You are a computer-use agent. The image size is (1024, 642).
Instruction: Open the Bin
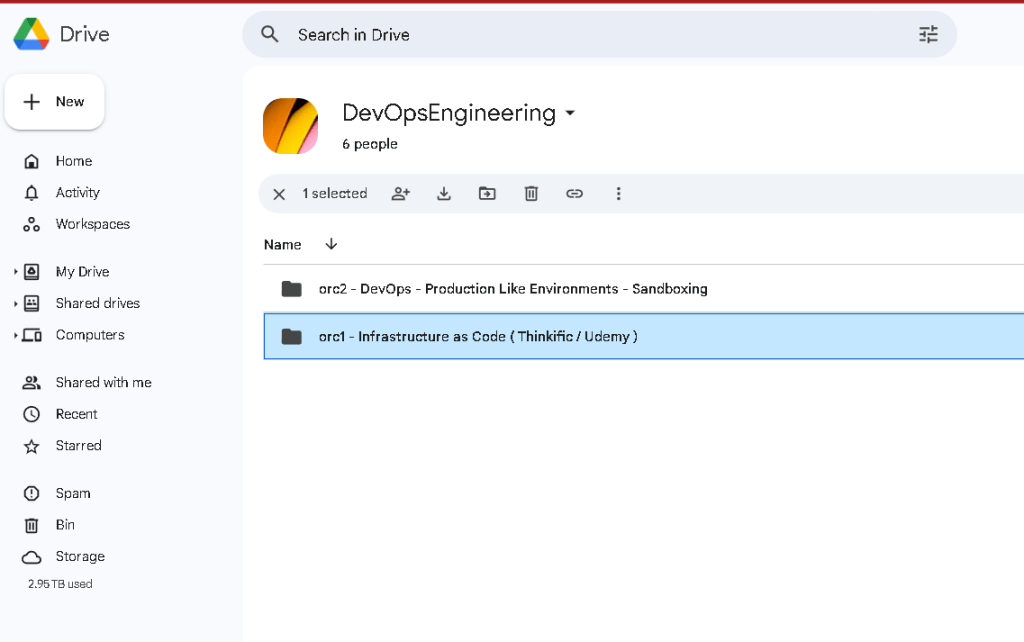pos(65,525)
